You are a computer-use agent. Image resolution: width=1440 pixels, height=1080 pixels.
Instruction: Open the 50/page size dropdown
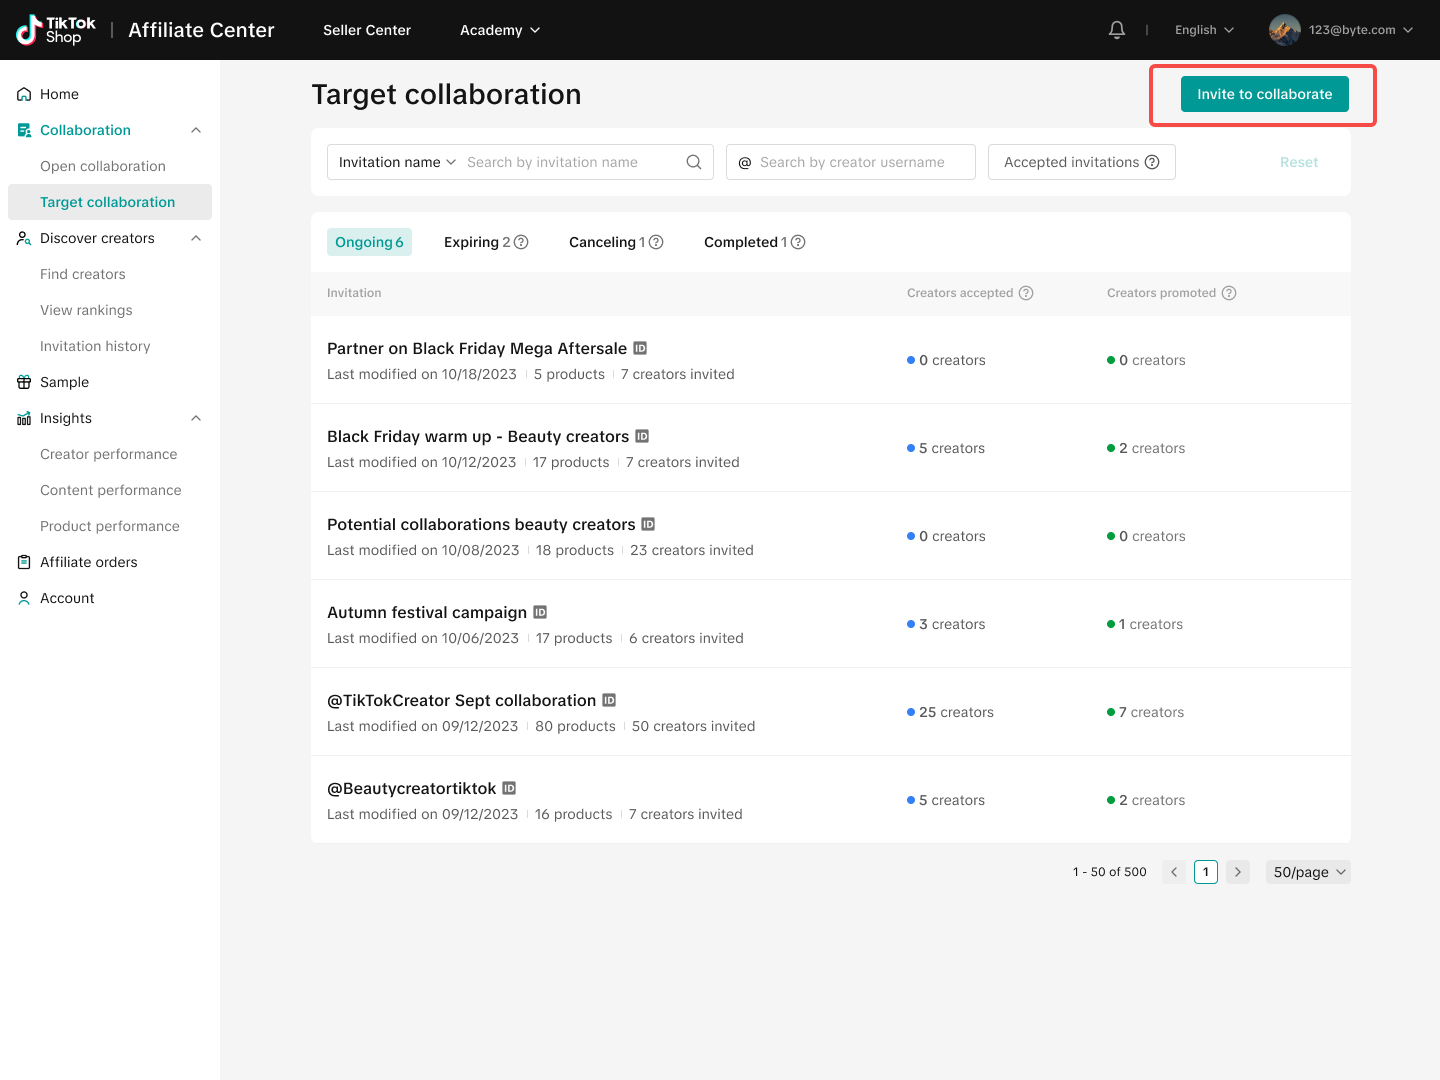pos(1308,872)
